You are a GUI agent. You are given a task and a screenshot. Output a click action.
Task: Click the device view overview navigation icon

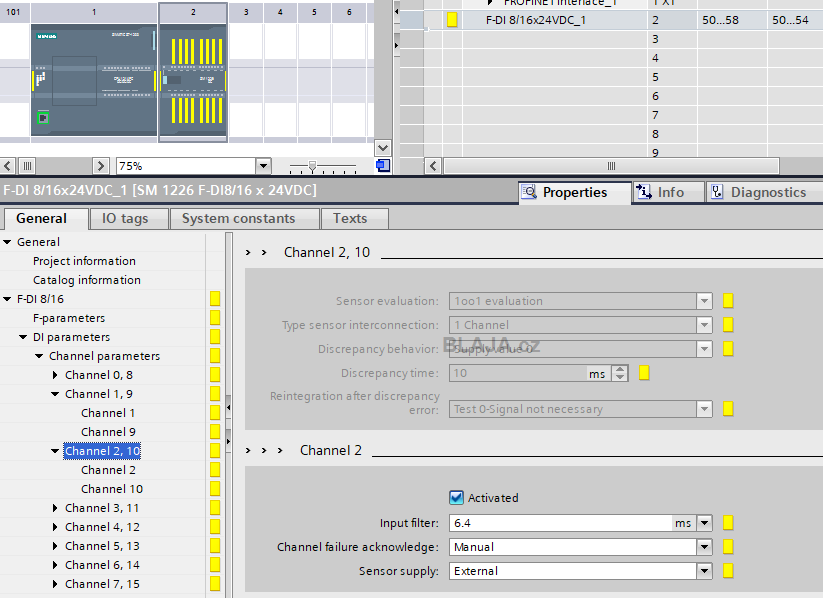pos(383,166)
